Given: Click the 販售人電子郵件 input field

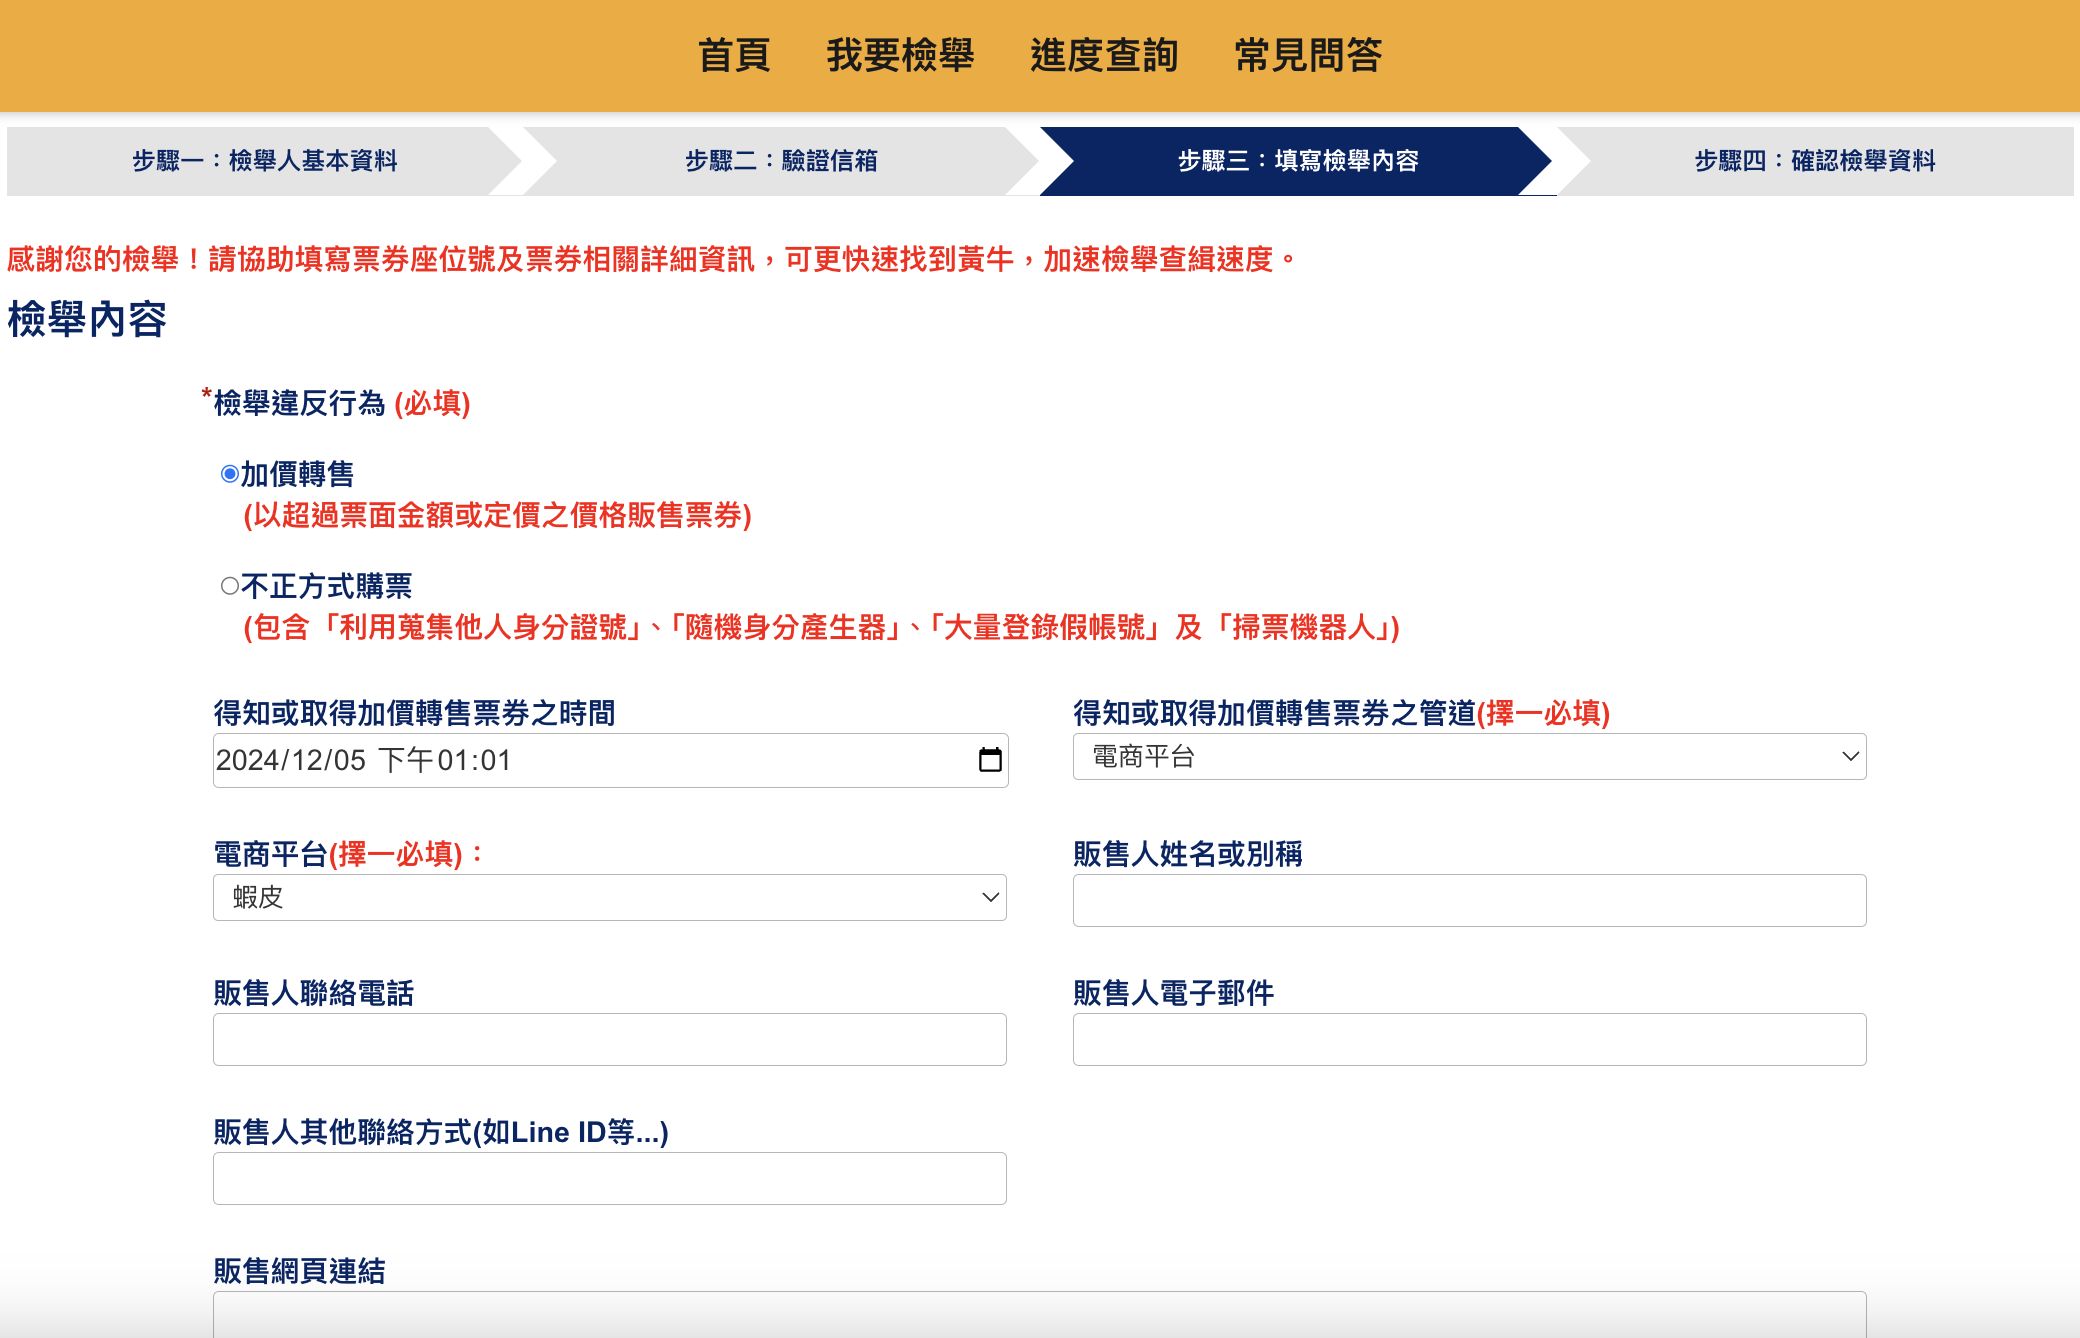Looking at the screenshot, I should pyautogui.click(x=1469, y=1040).
